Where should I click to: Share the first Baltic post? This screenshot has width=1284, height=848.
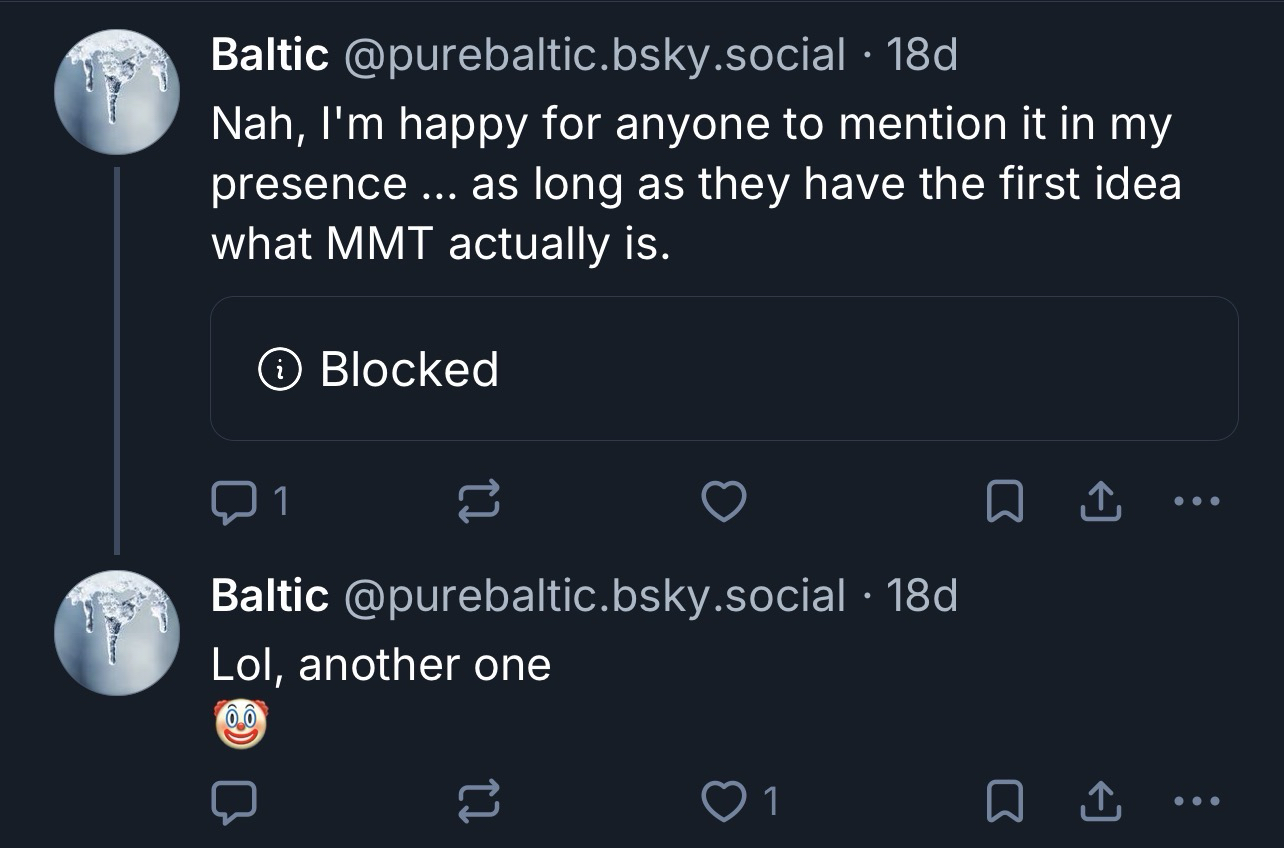[1101, 502]
